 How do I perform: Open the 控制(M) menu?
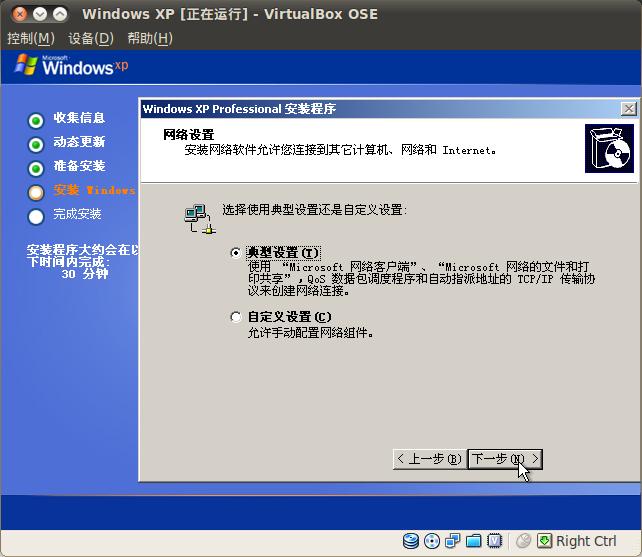31,38
